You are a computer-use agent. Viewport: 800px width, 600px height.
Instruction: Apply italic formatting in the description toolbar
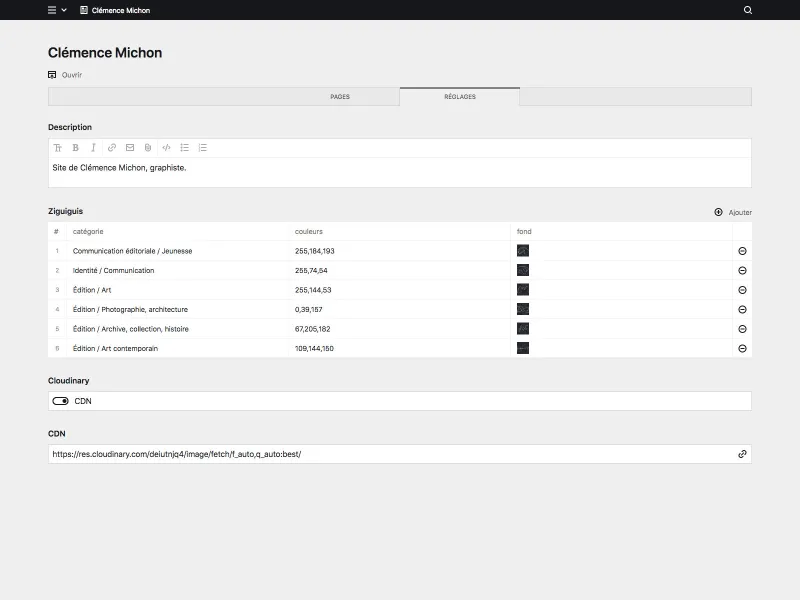tap(93, 147)
